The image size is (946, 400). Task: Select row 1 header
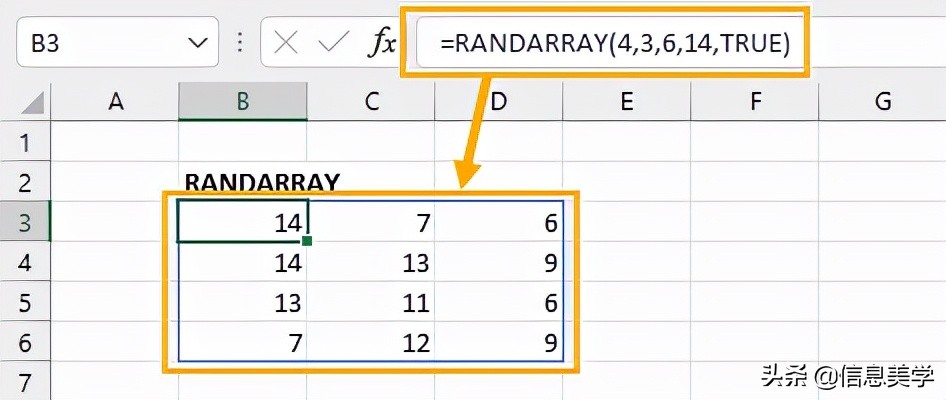[x=25, y=142]
